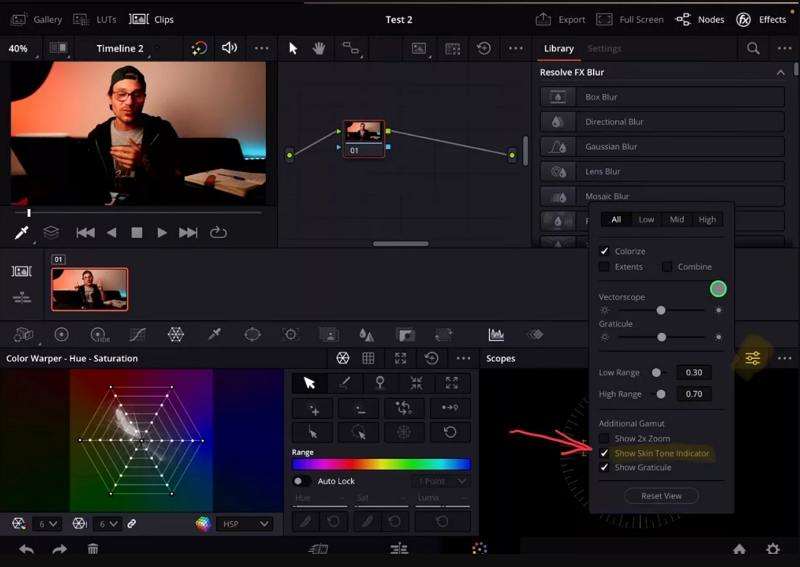The image size is (800, 567).
Task: Mute the viewer audio speaker
Action: (229, 48)
